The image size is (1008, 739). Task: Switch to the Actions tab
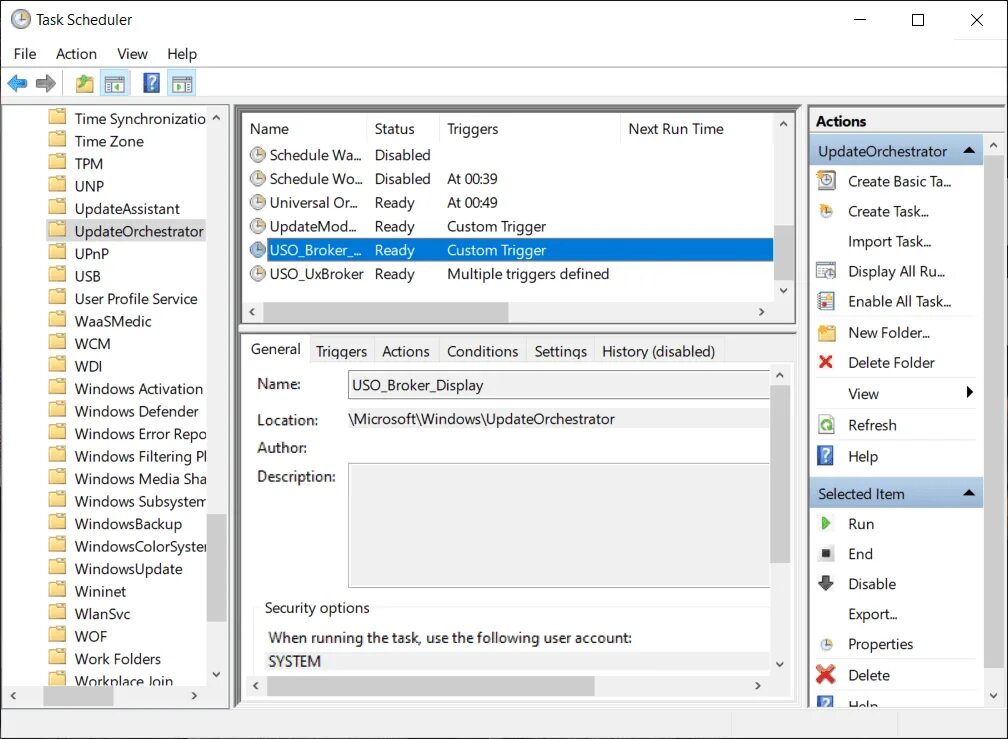pos(406,351)
